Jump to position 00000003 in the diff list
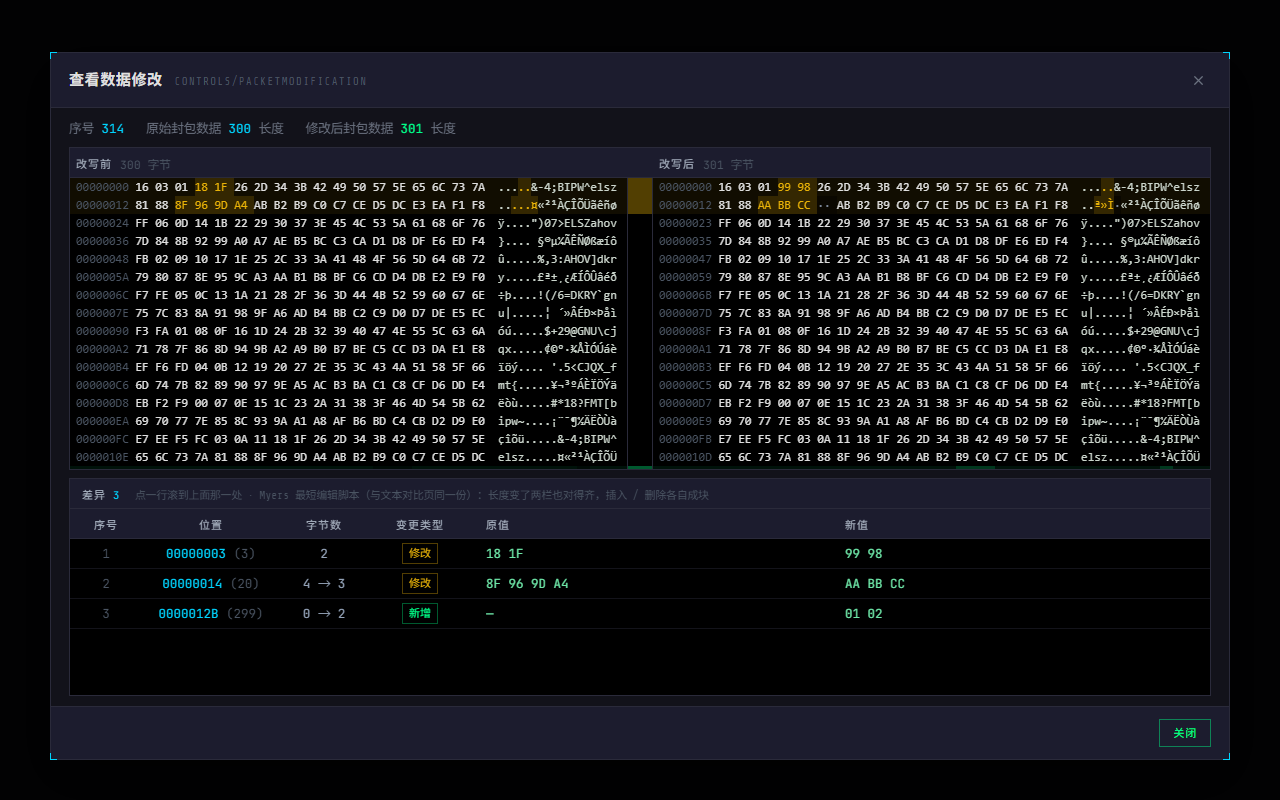 point(196,553)
